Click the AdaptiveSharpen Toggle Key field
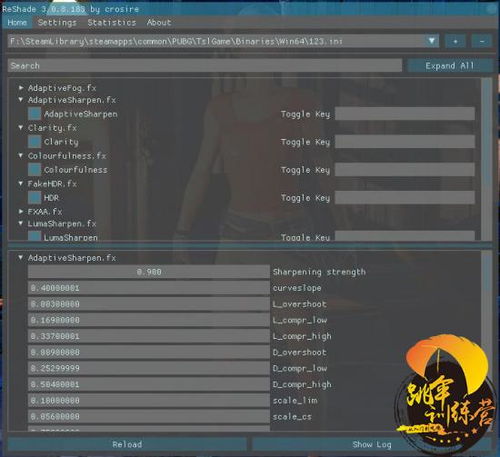The image size is (500, 457). pyautogui.click(x=405, y=114)
